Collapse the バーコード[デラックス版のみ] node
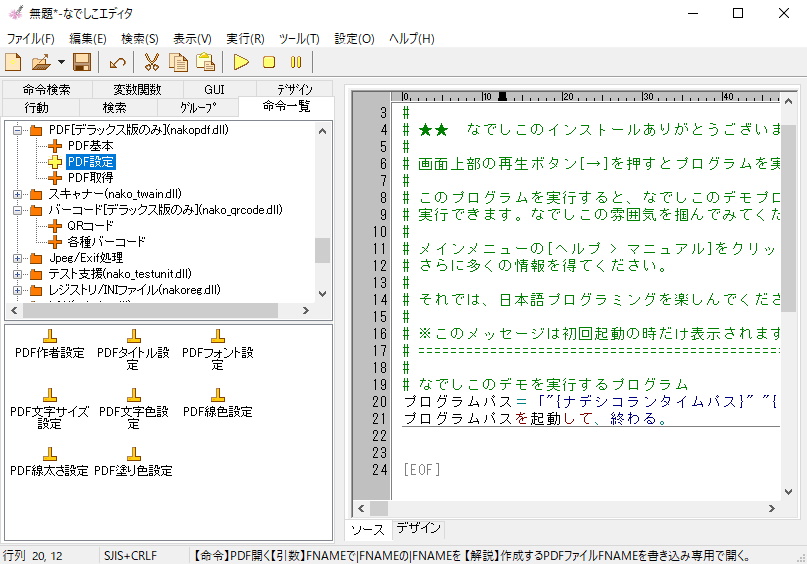 coord(17,210)
